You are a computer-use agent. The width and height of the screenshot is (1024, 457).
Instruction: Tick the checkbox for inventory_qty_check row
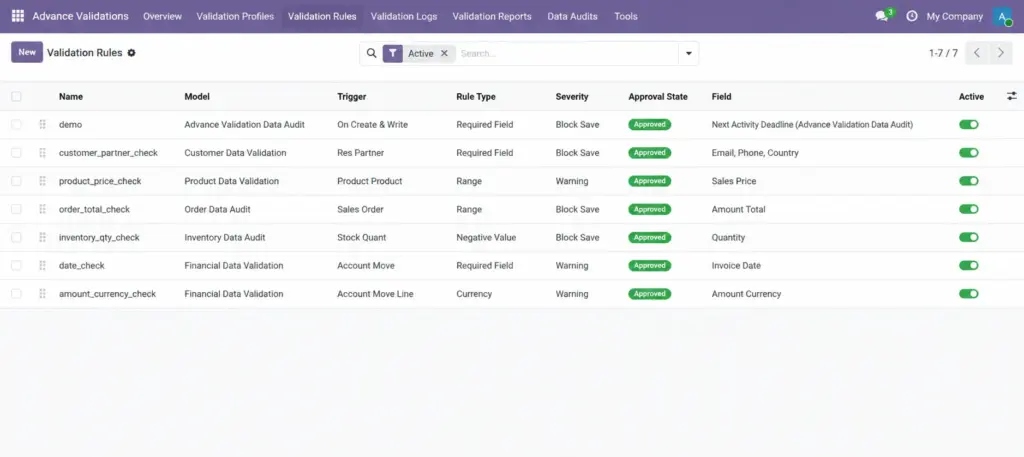[16, 238]
